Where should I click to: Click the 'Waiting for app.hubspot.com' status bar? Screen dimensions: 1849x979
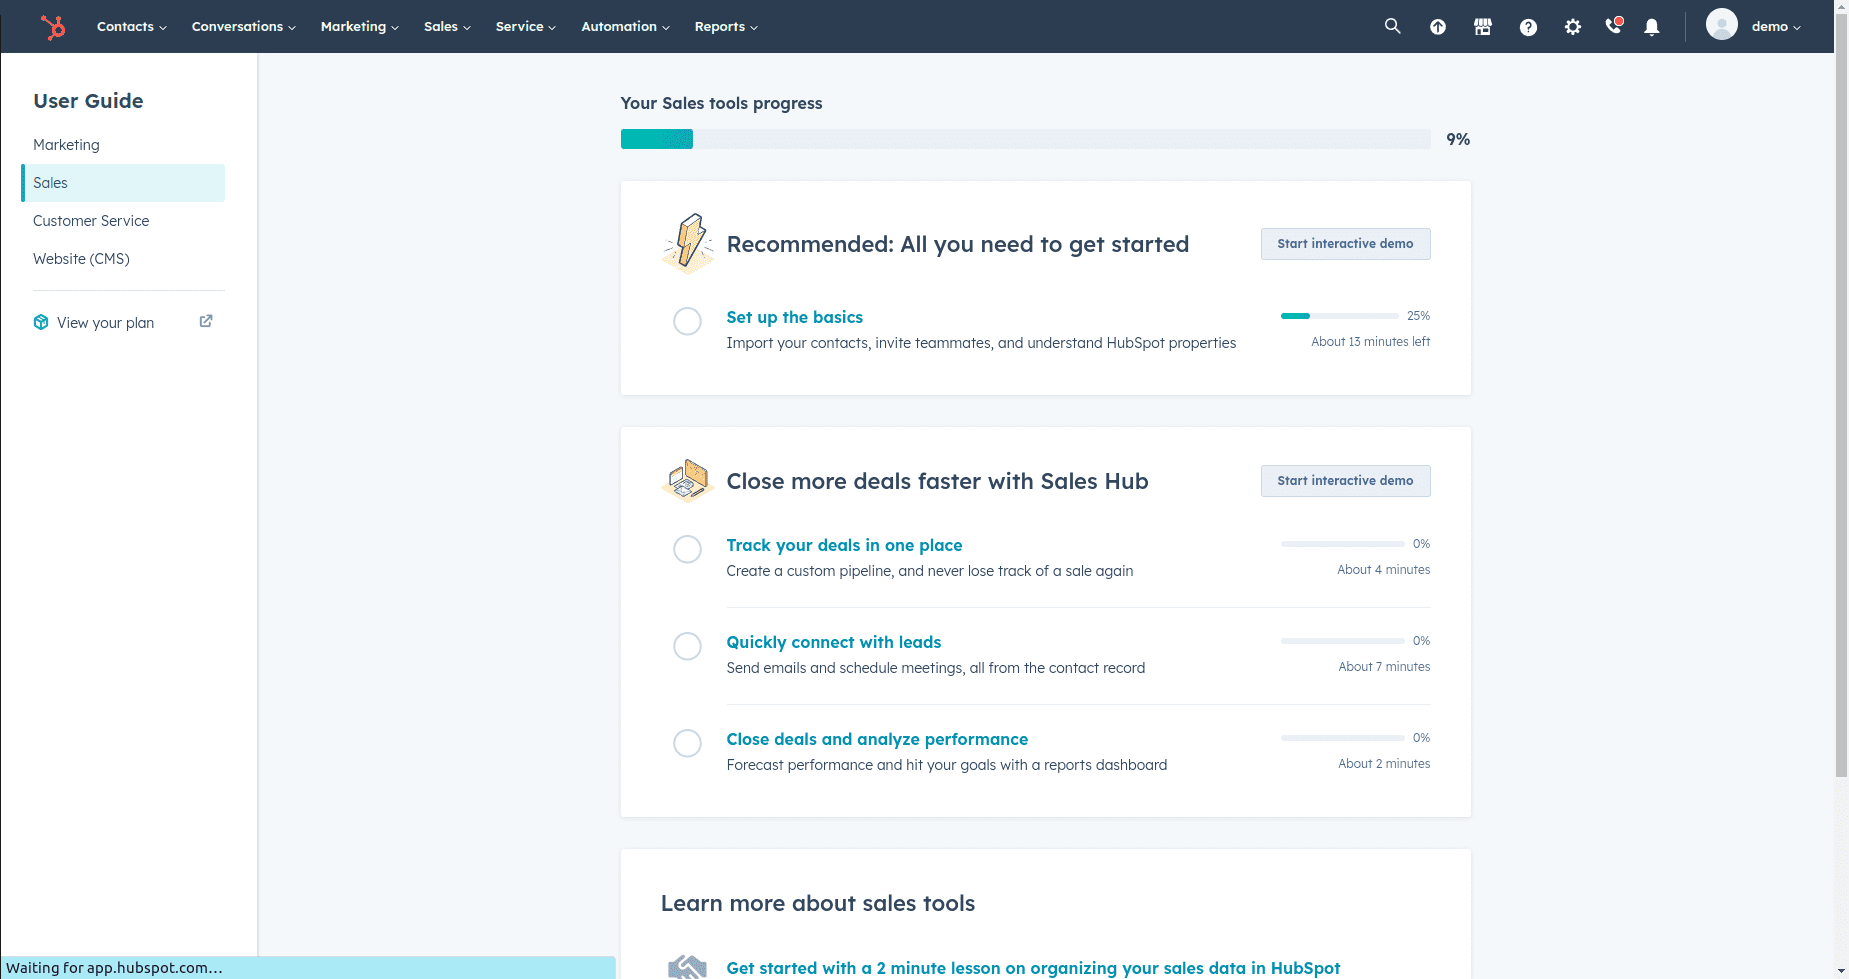click(308, 968)
